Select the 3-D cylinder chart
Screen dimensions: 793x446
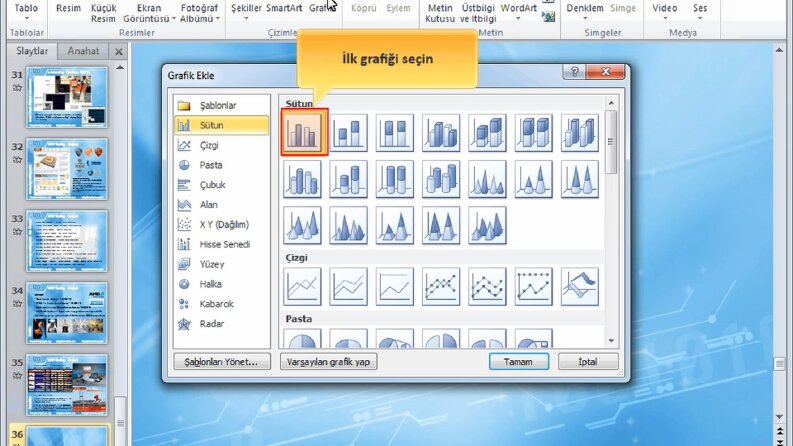[x=441, y=179]
